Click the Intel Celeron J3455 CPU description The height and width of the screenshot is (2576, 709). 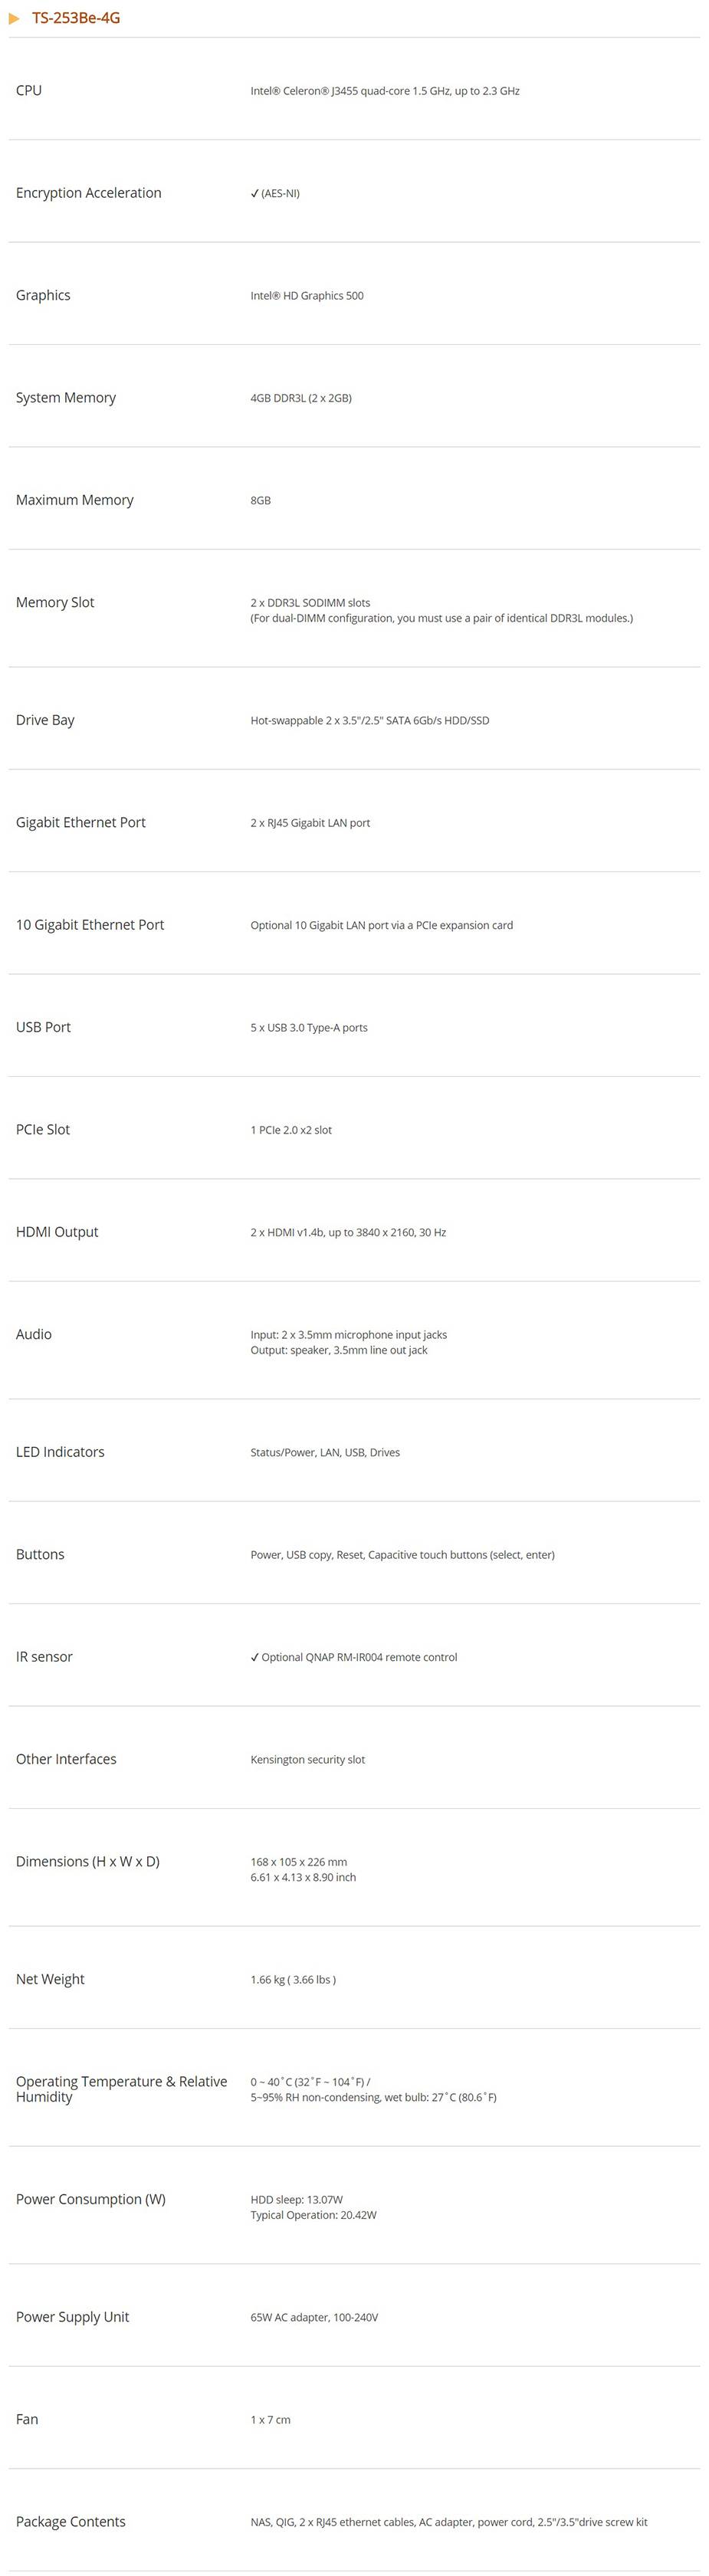point(385,91)
